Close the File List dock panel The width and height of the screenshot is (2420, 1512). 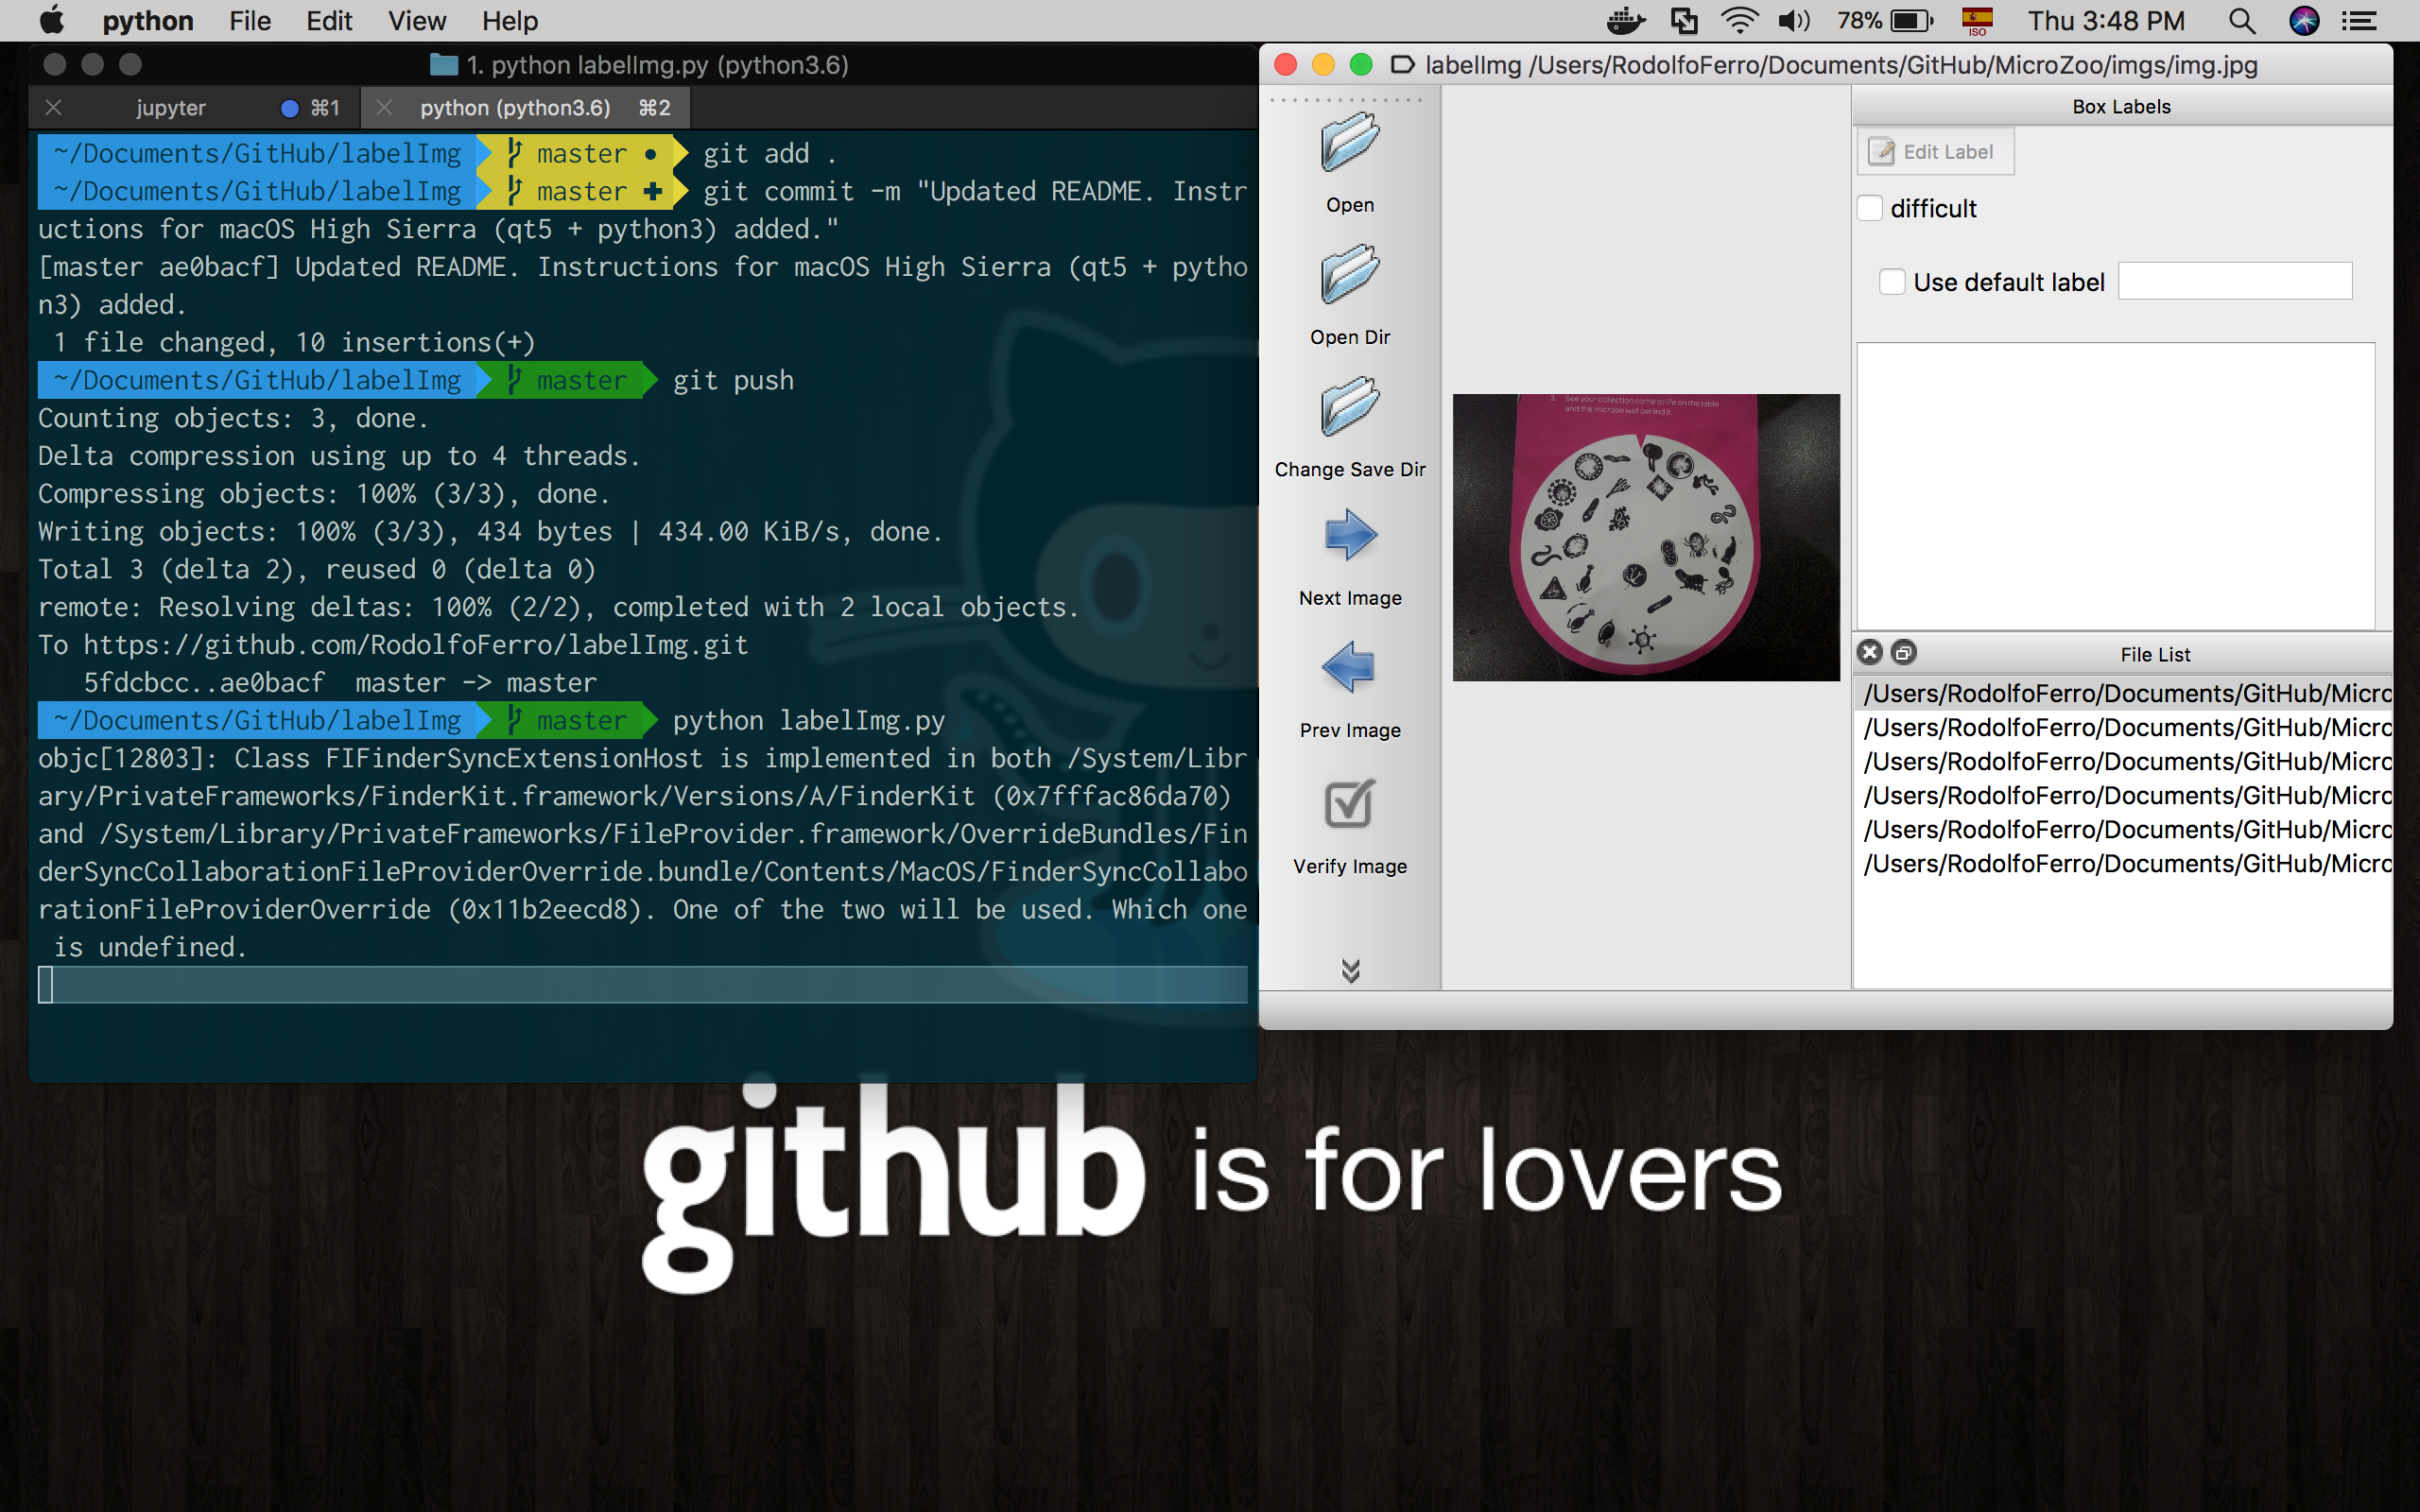tap(1869, 653)
